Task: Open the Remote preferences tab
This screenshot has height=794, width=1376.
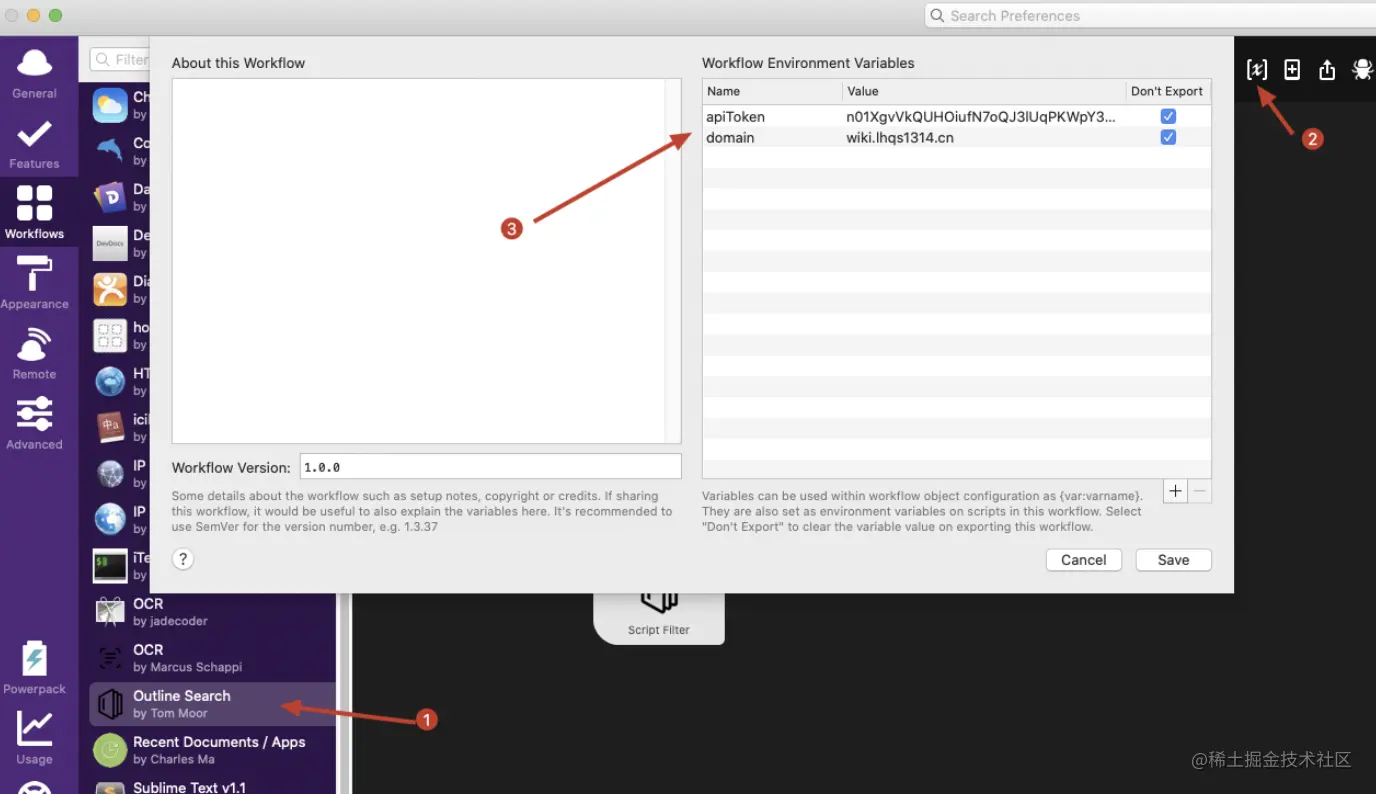Action: point(34,353)
